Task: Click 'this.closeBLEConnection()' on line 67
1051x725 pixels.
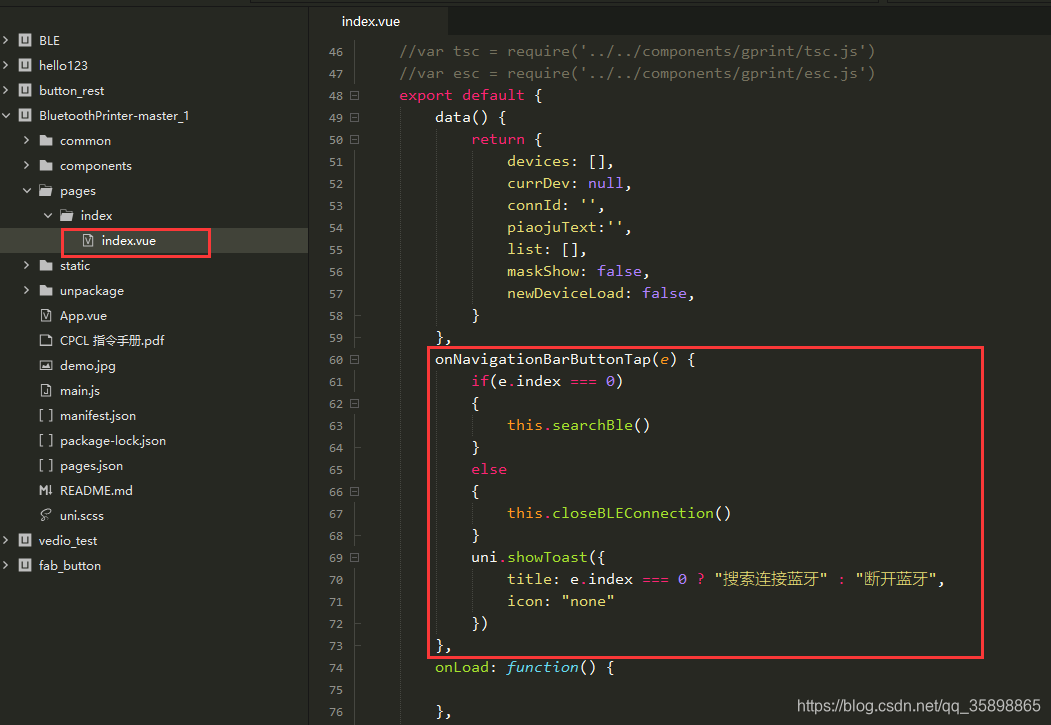Action: tap(619, 513)
